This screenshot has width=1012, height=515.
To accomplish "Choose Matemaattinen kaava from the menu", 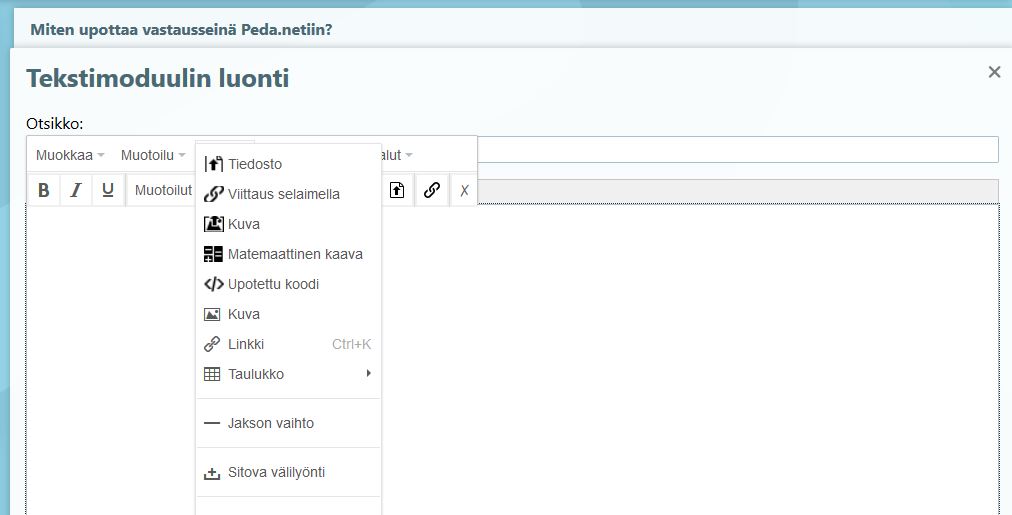I will (294, 254).
